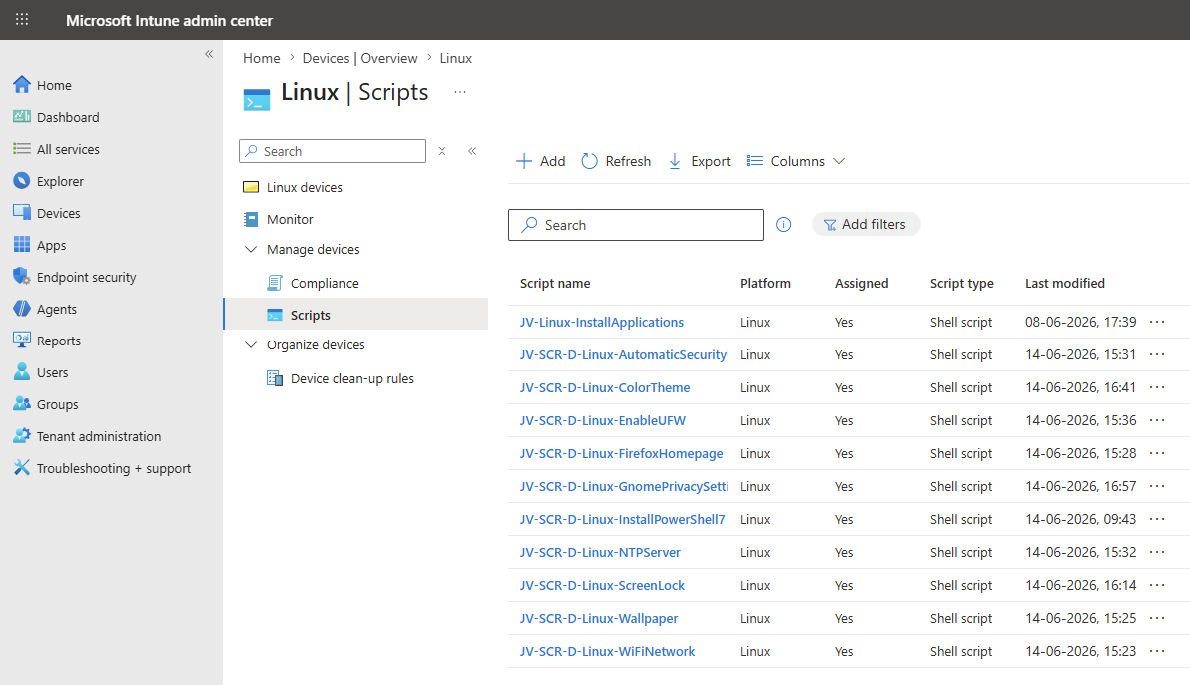
Task: Open row menu for JV-SCR-D-Linux-ColorTheme
Action: (1157, 387)
